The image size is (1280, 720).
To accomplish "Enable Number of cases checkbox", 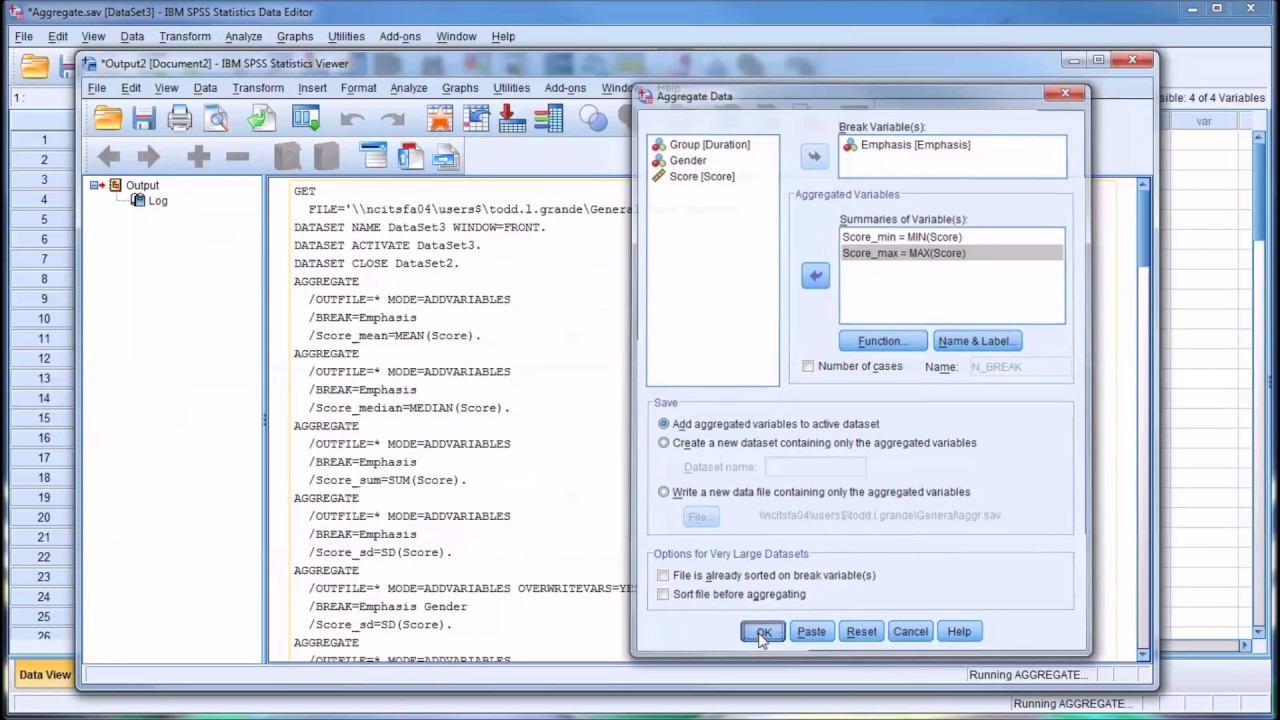I will 808,366.
